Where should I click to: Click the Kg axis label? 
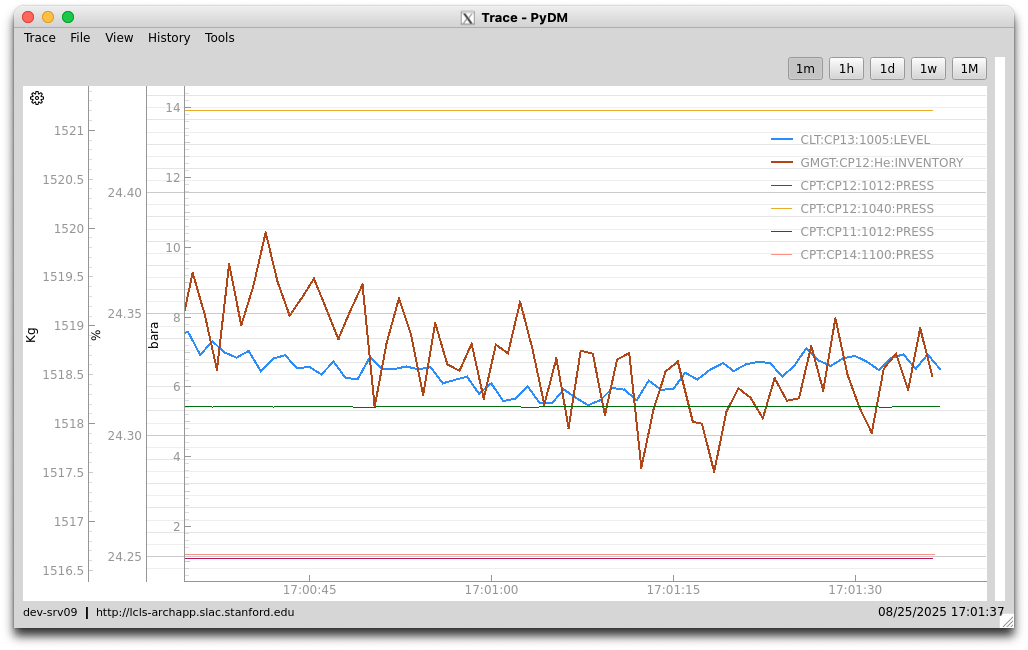pos(31,335)
